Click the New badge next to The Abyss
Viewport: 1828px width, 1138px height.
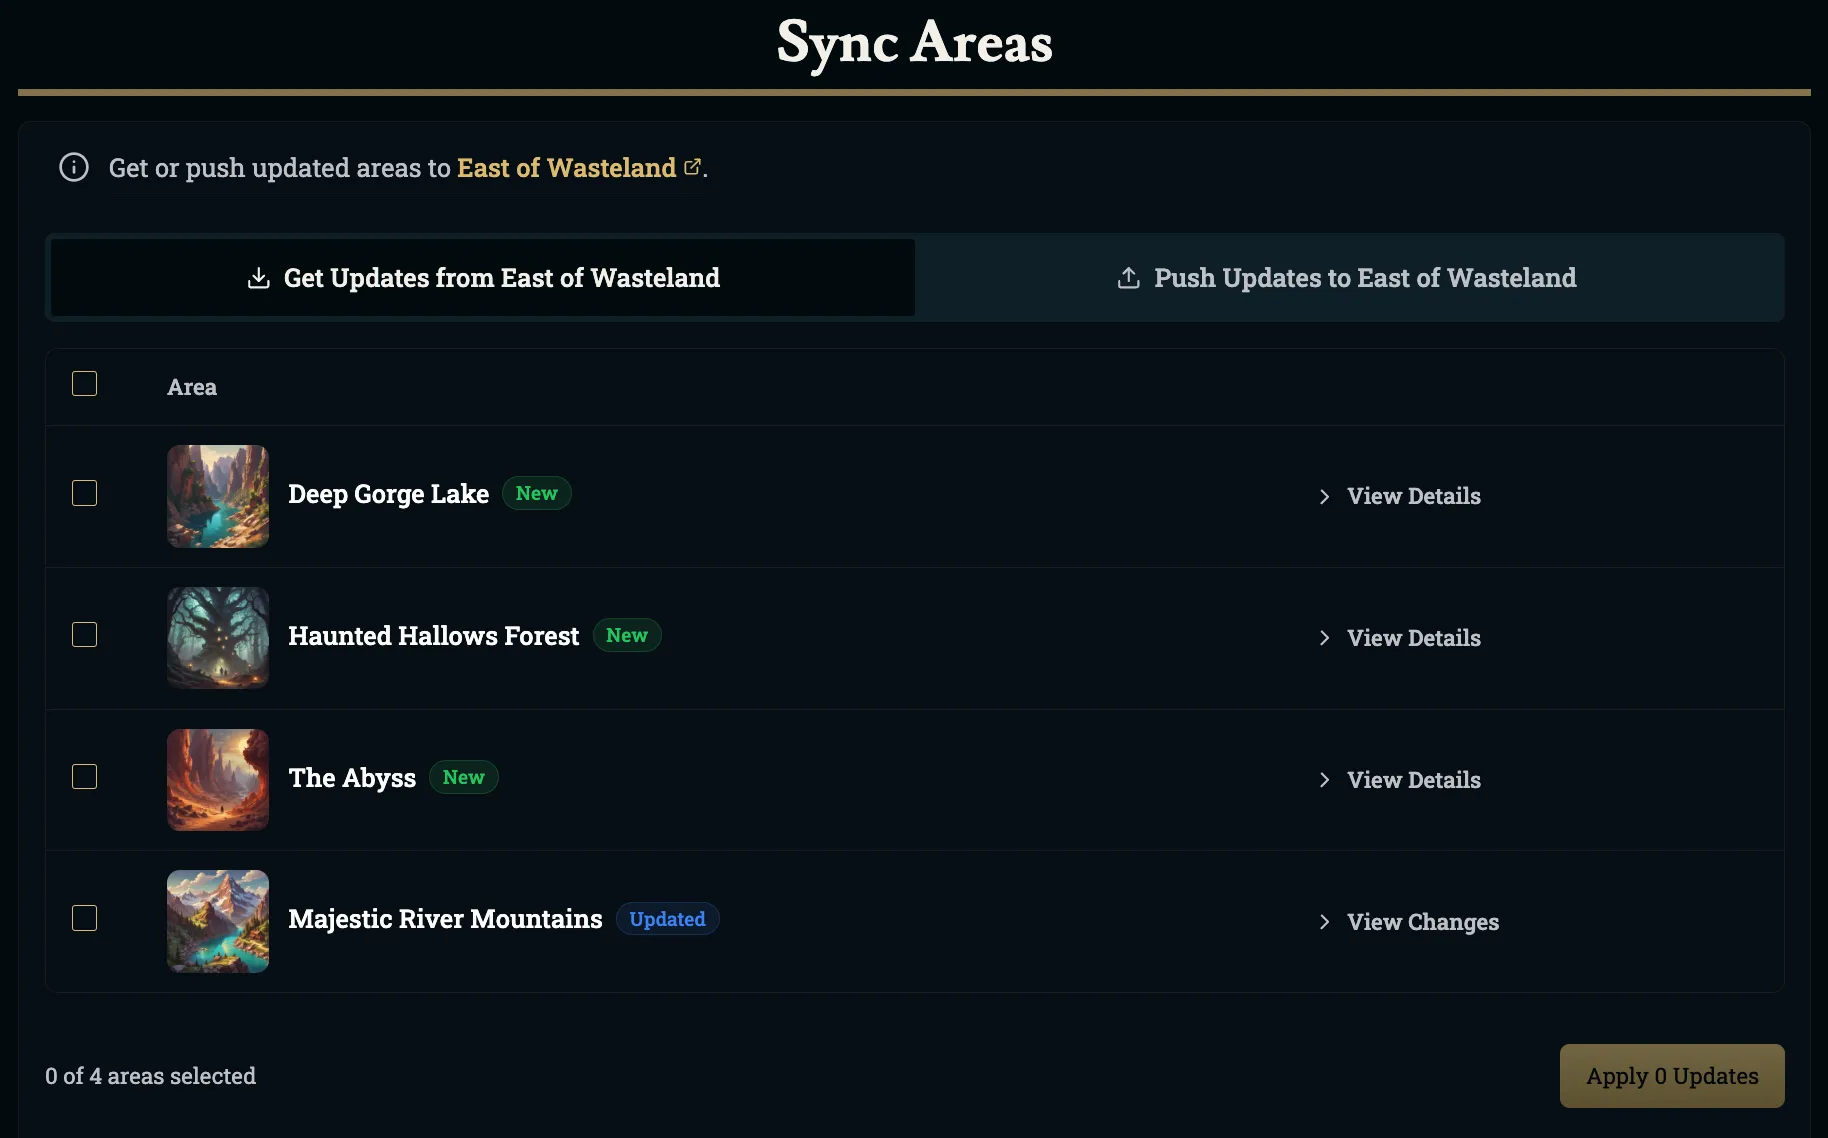pyautogui.click(x=463, y=777)
